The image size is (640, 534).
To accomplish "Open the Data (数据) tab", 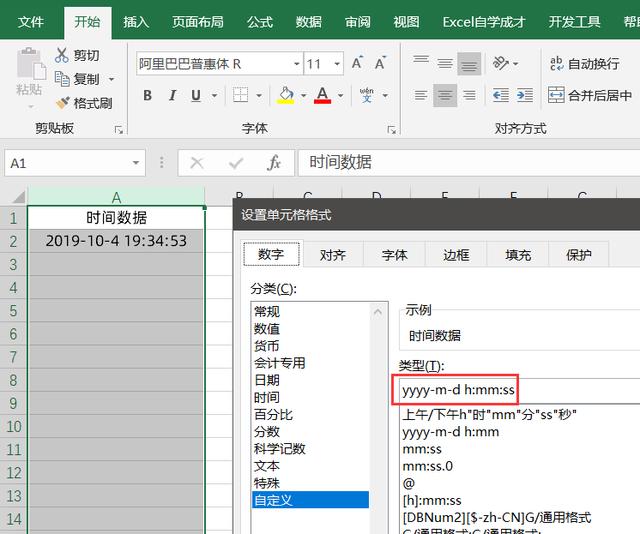I will pos(309,22).
